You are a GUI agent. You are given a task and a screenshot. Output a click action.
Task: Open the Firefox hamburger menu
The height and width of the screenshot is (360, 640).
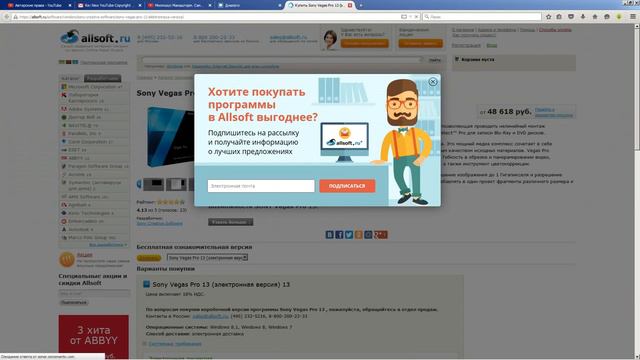(x=633, y=17)
